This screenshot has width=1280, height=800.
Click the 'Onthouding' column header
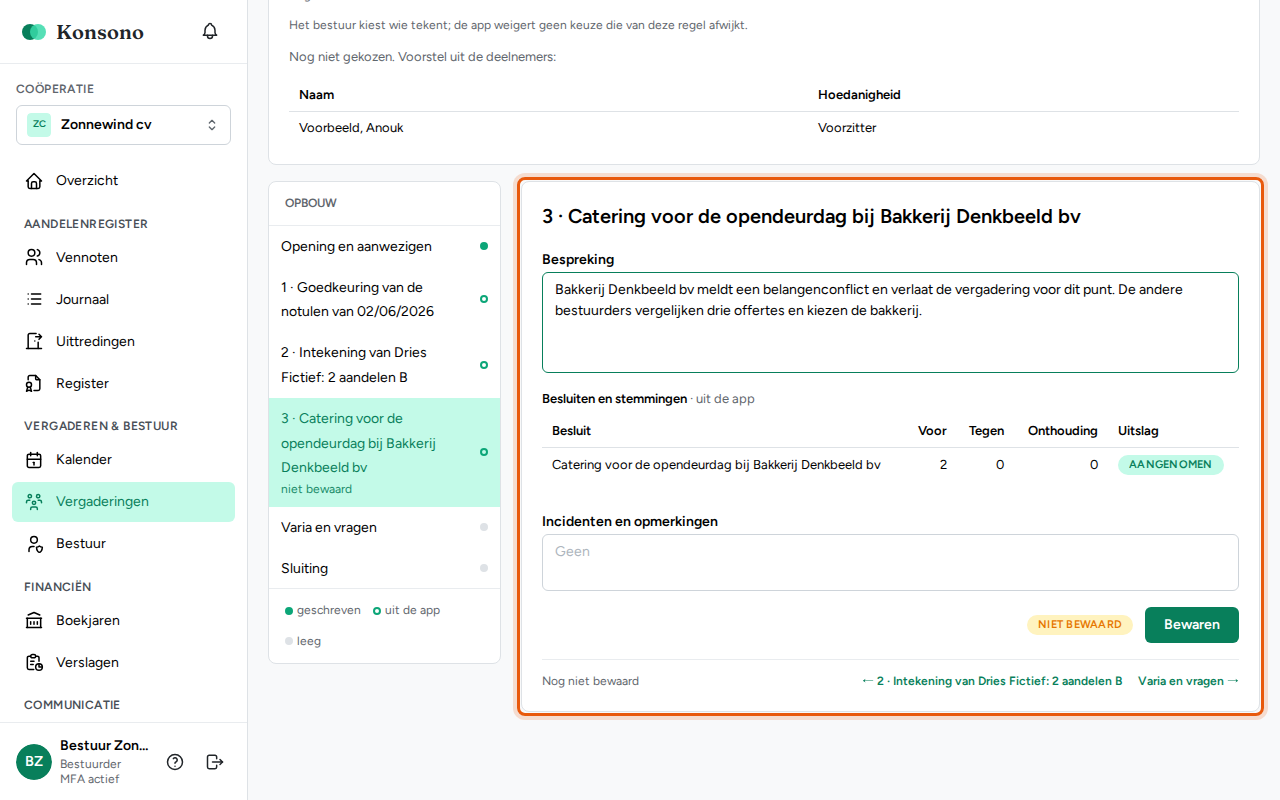point(1063,431)
